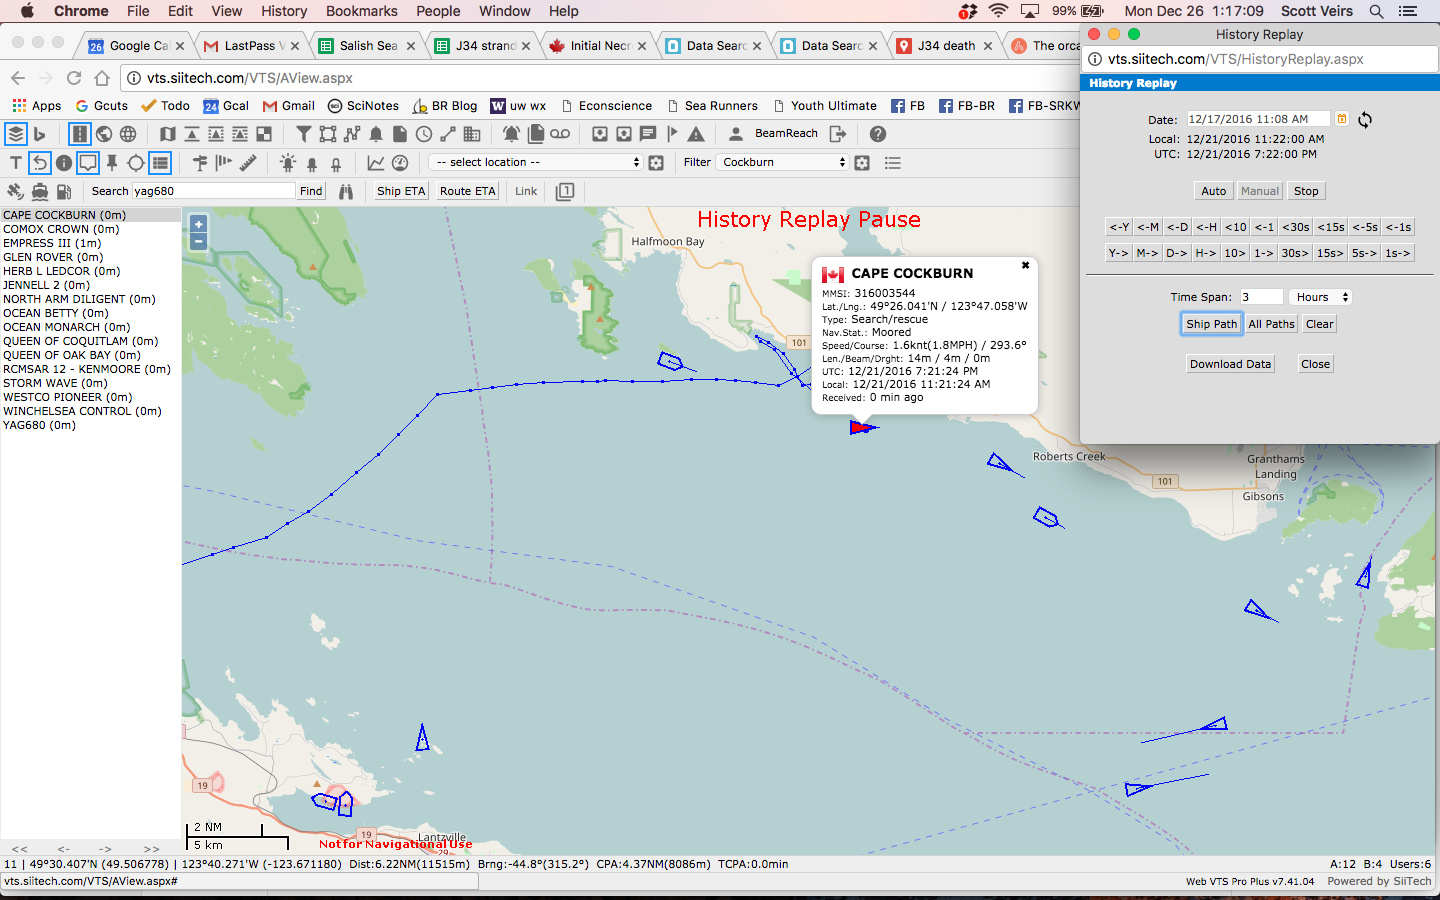Click the funnel filter icon in toolbar

(x=304, y=134)
